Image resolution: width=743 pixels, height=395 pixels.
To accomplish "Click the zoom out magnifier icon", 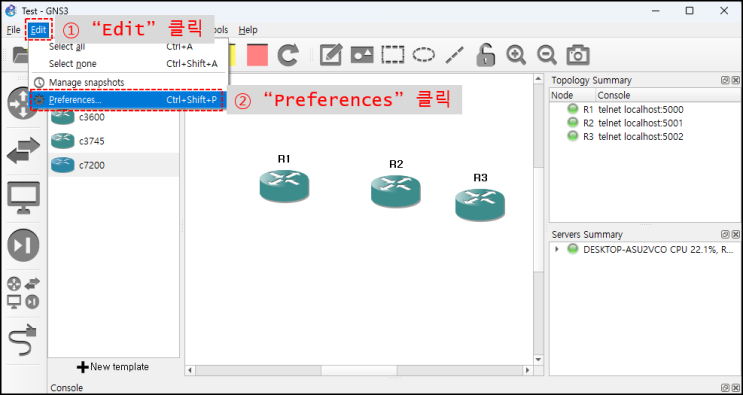I will coord(547,55).
